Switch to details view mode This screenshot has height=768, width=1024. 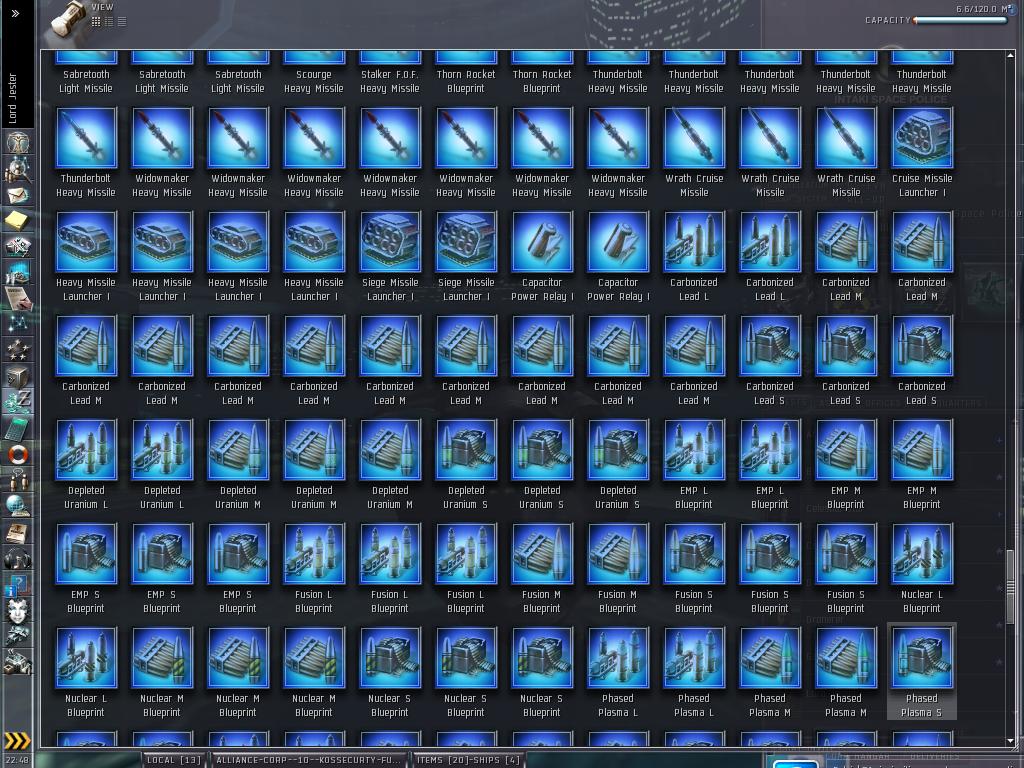109,21
